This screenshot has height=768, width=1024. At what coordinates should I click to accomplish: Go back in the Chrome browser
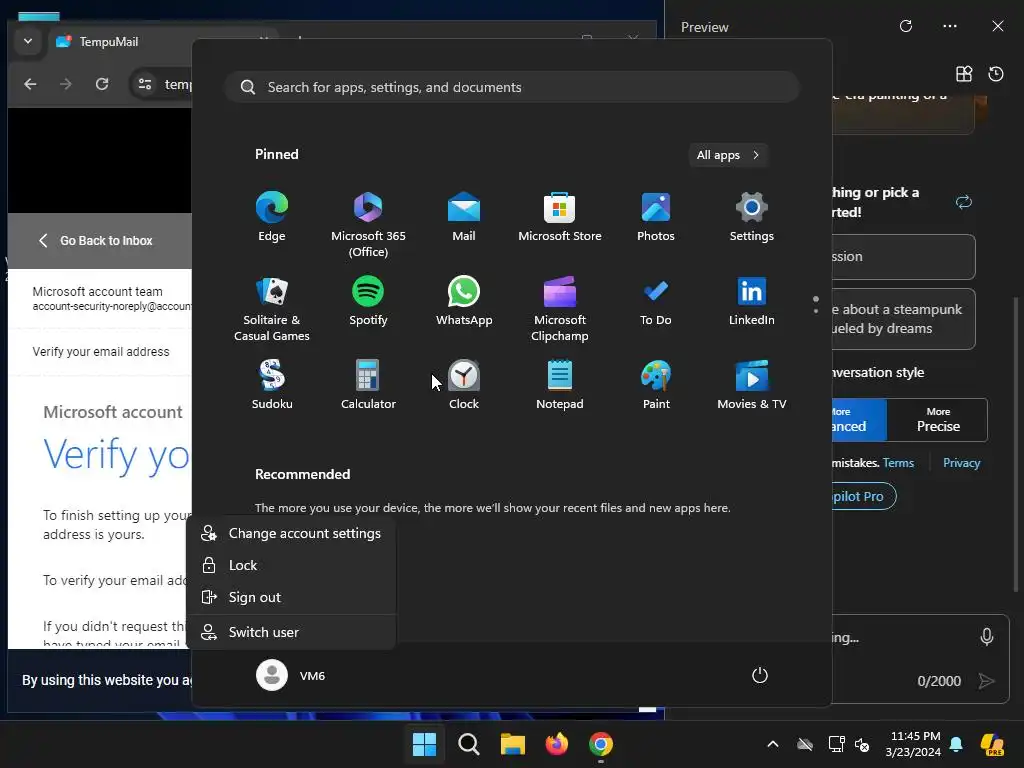30,84
